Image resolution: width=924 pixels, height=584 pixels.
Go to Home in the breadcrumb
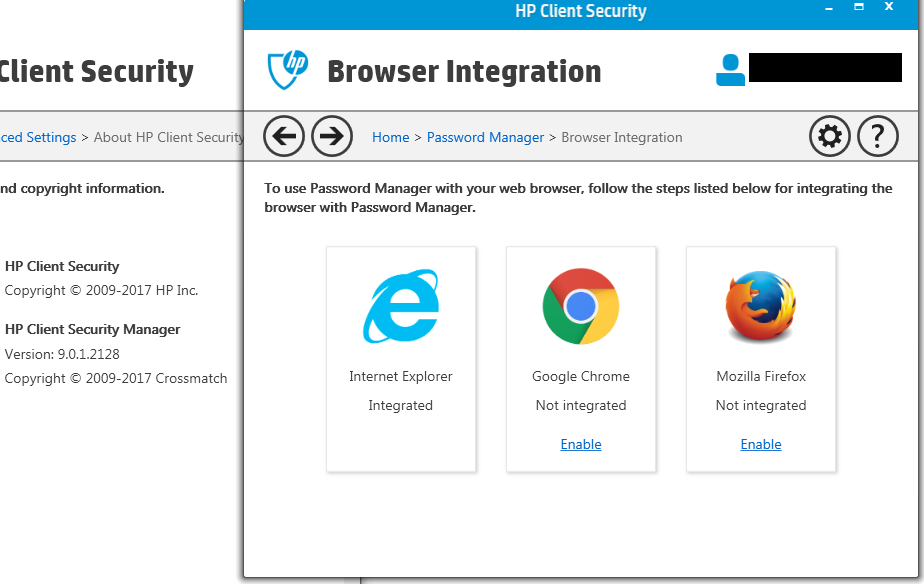click(390, 137)
